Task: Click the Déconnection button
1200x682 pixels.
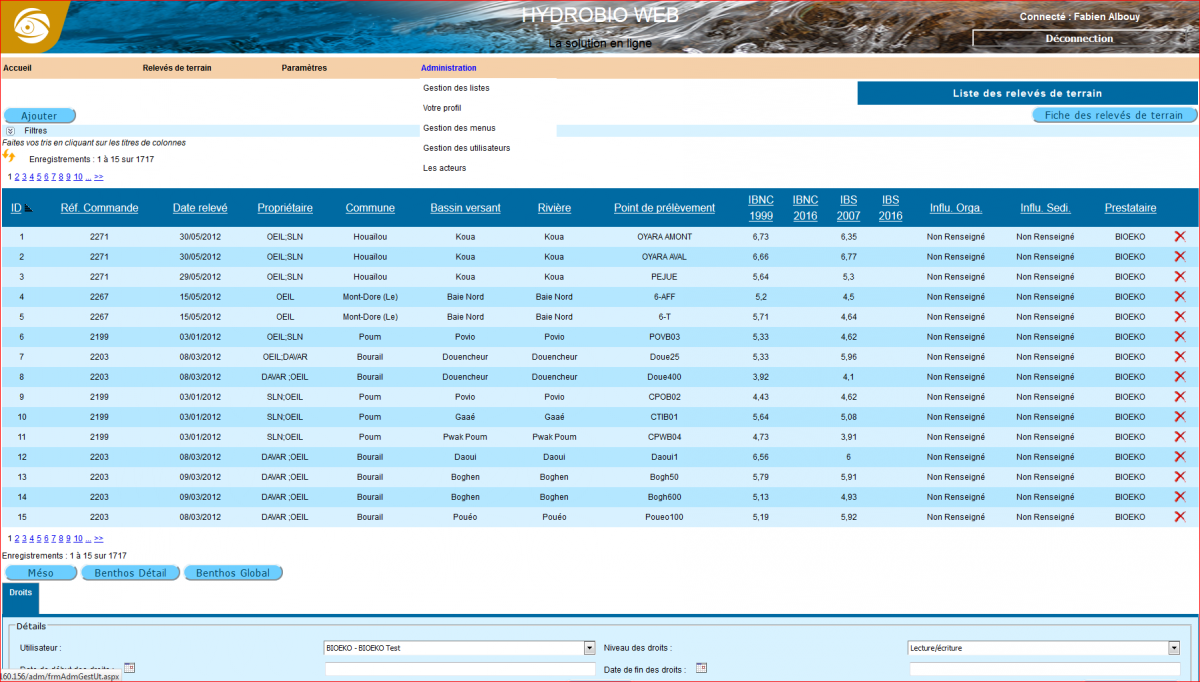Action: click(1078, 38)
